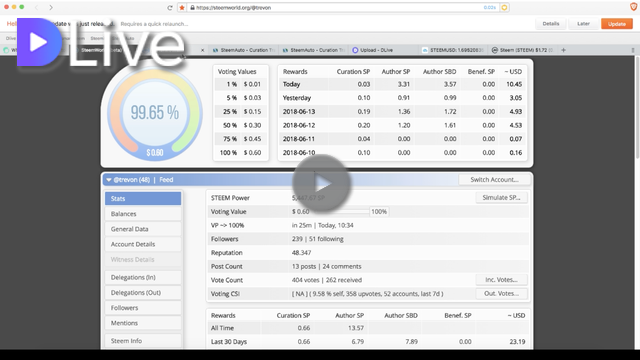Click the Feed link in account header
Image resolution: width=640 pixels, height=360 pixels.
(x=166, y=180)
